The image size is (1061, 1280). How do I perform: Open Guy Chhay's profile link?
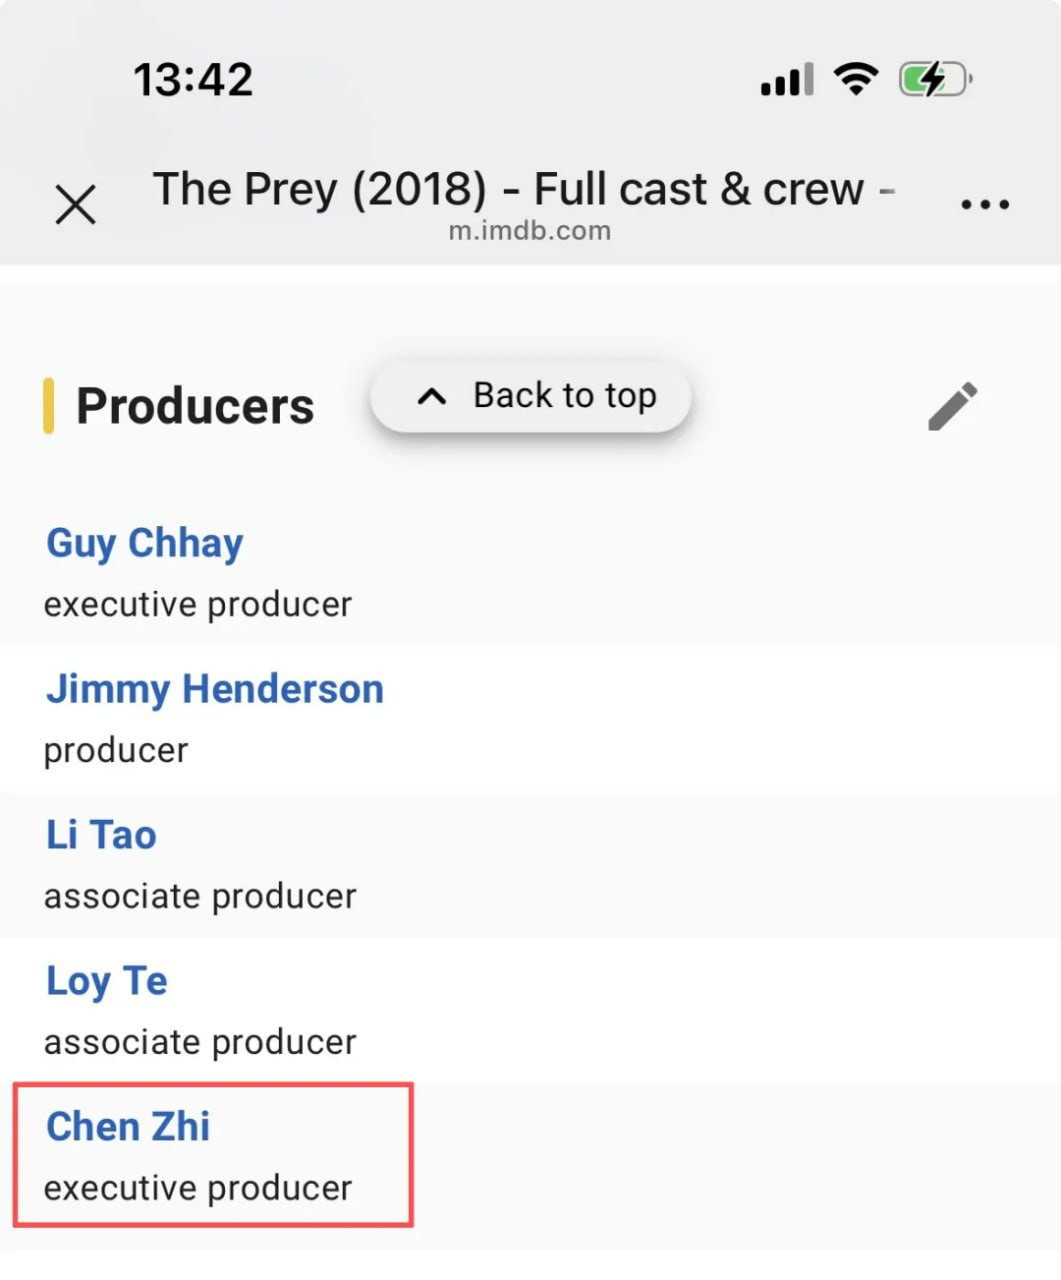pyautogui.click(x=145, y=543)
